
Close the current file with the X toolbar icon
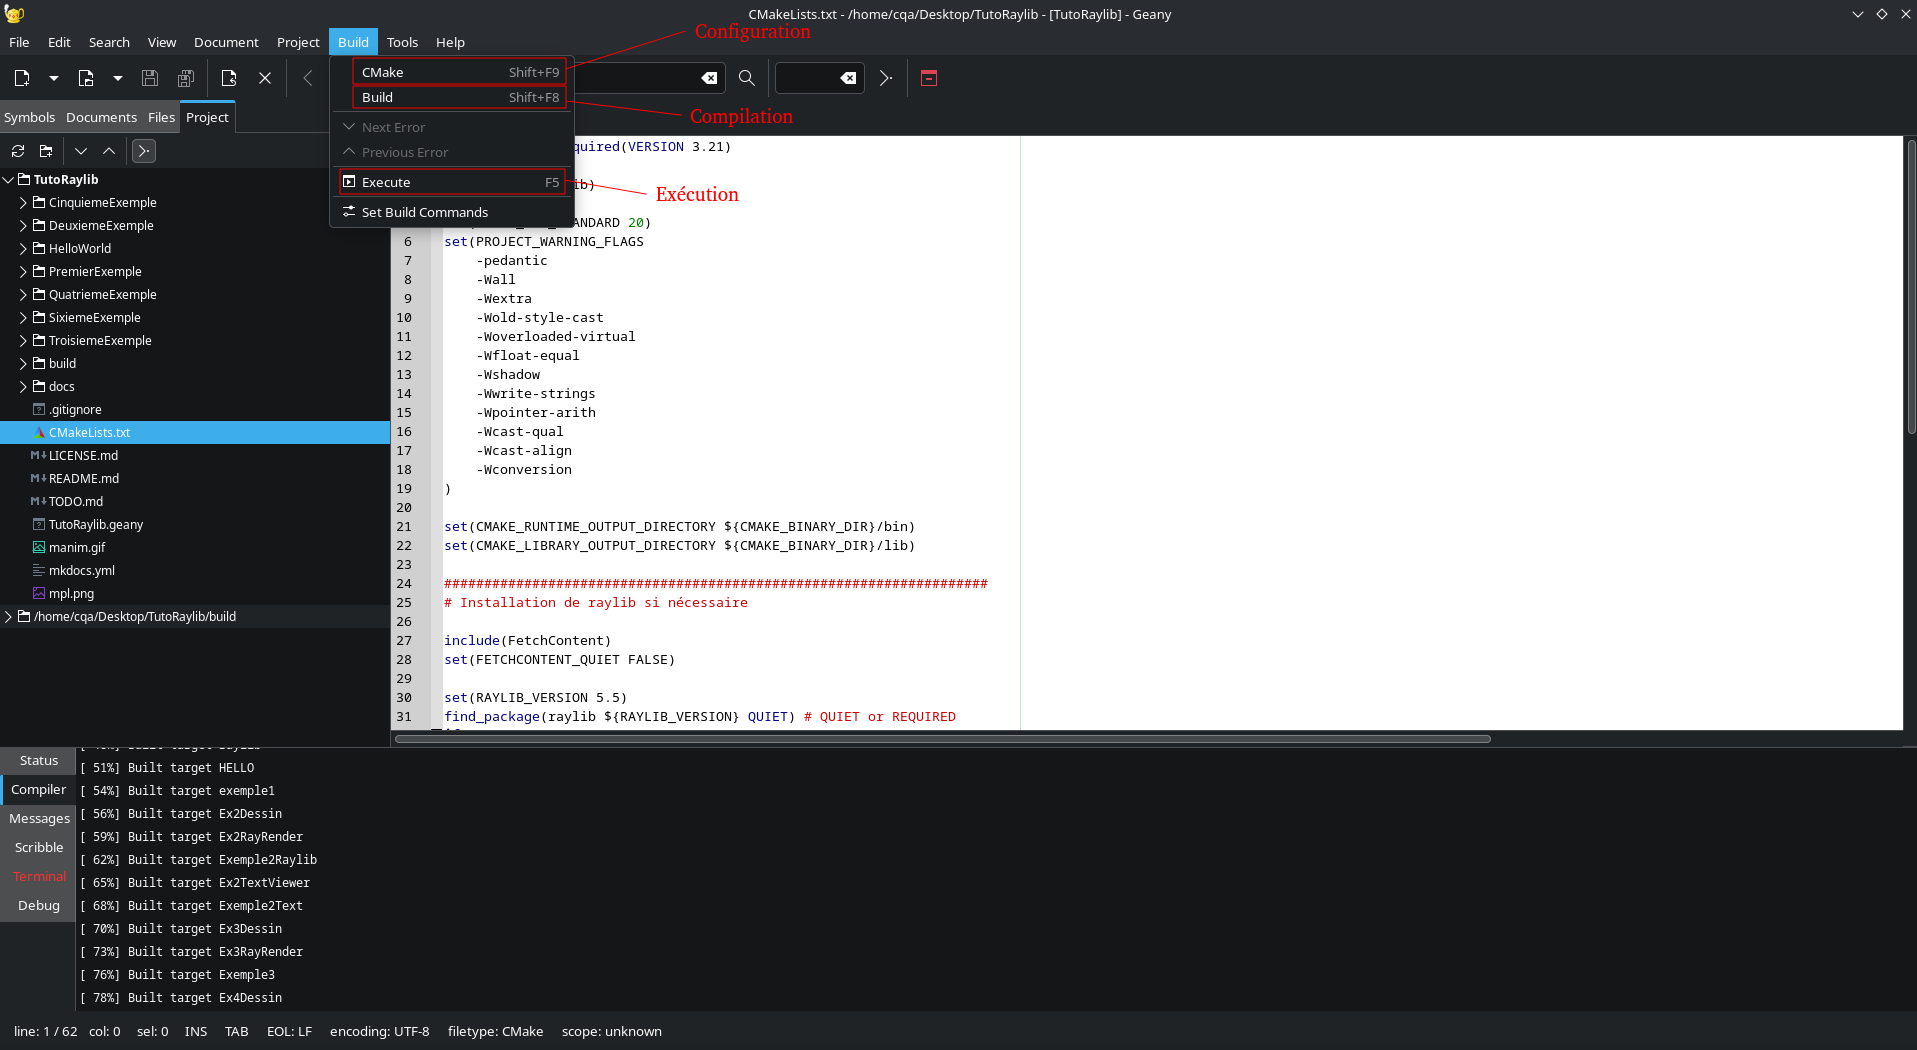[264, 78]
